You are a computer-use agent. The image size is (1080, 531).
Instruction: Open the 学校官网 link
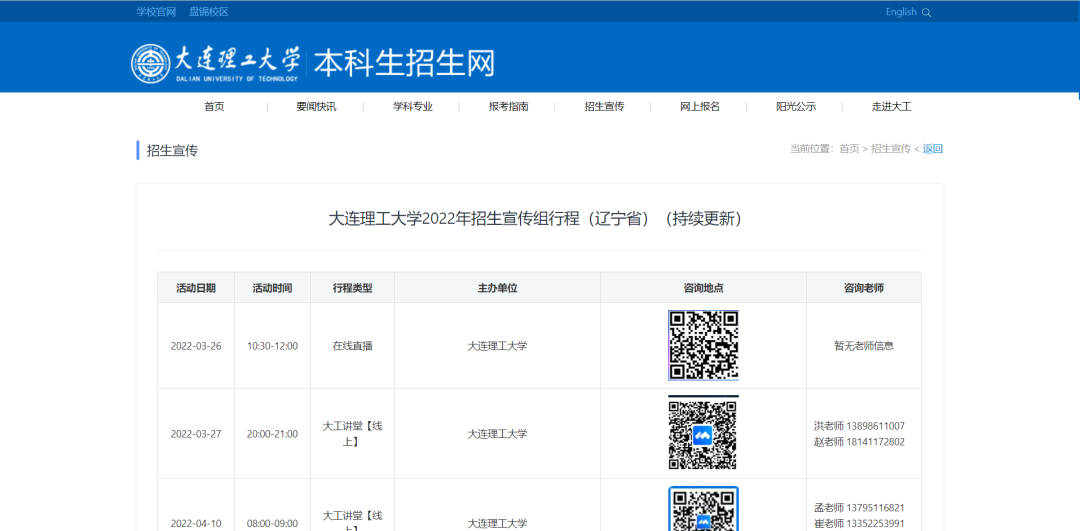point(156,12)
